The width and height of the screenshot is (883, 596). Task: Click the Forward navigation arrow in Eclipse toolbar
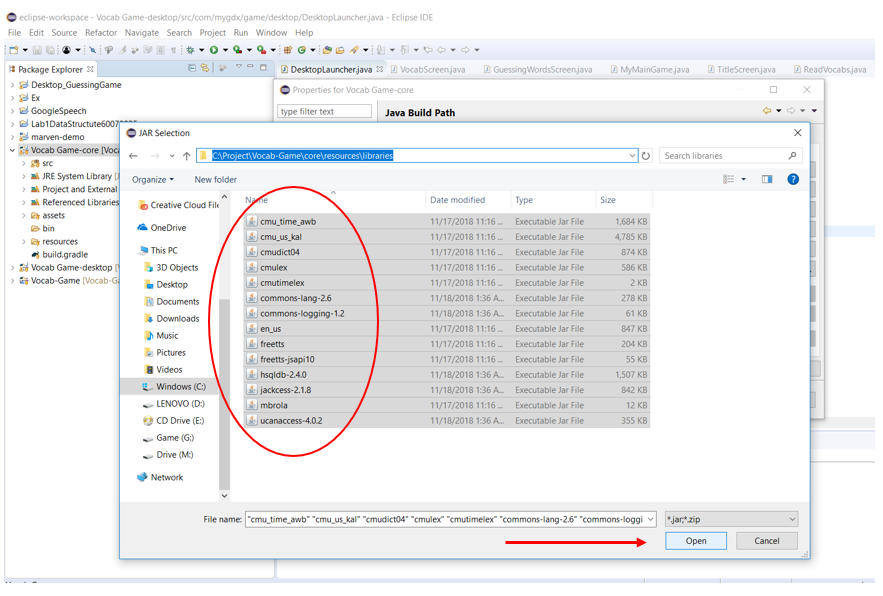[x=465, y=50]
